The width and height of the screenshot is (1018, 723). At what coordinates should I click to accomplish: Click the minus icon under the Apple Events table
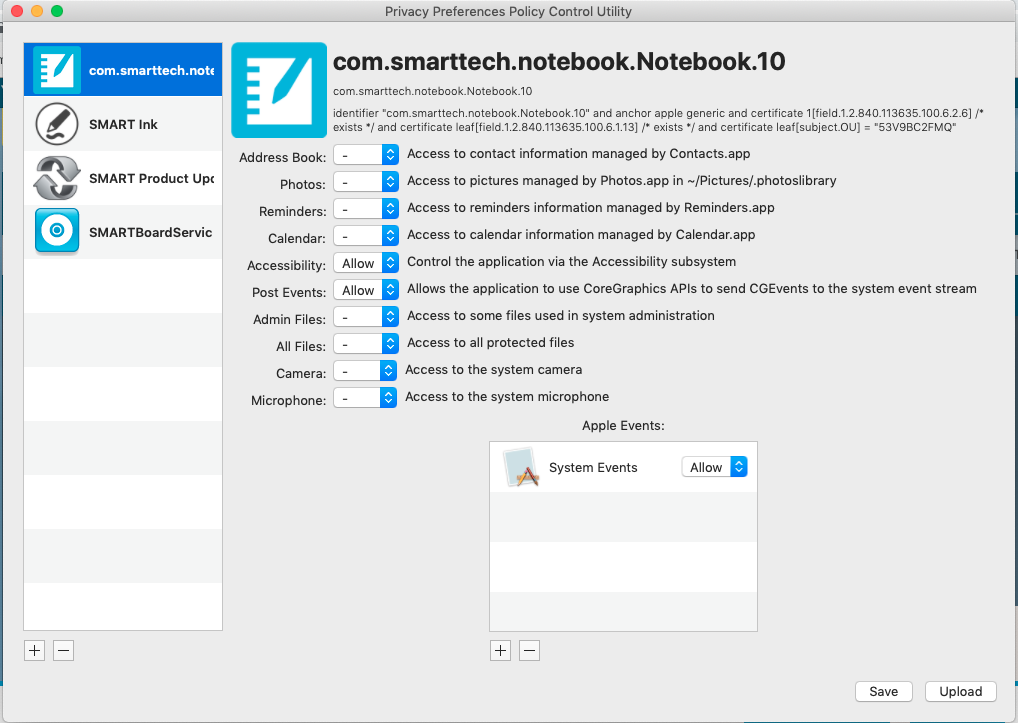pyautogui.click(x=529, y=650)
